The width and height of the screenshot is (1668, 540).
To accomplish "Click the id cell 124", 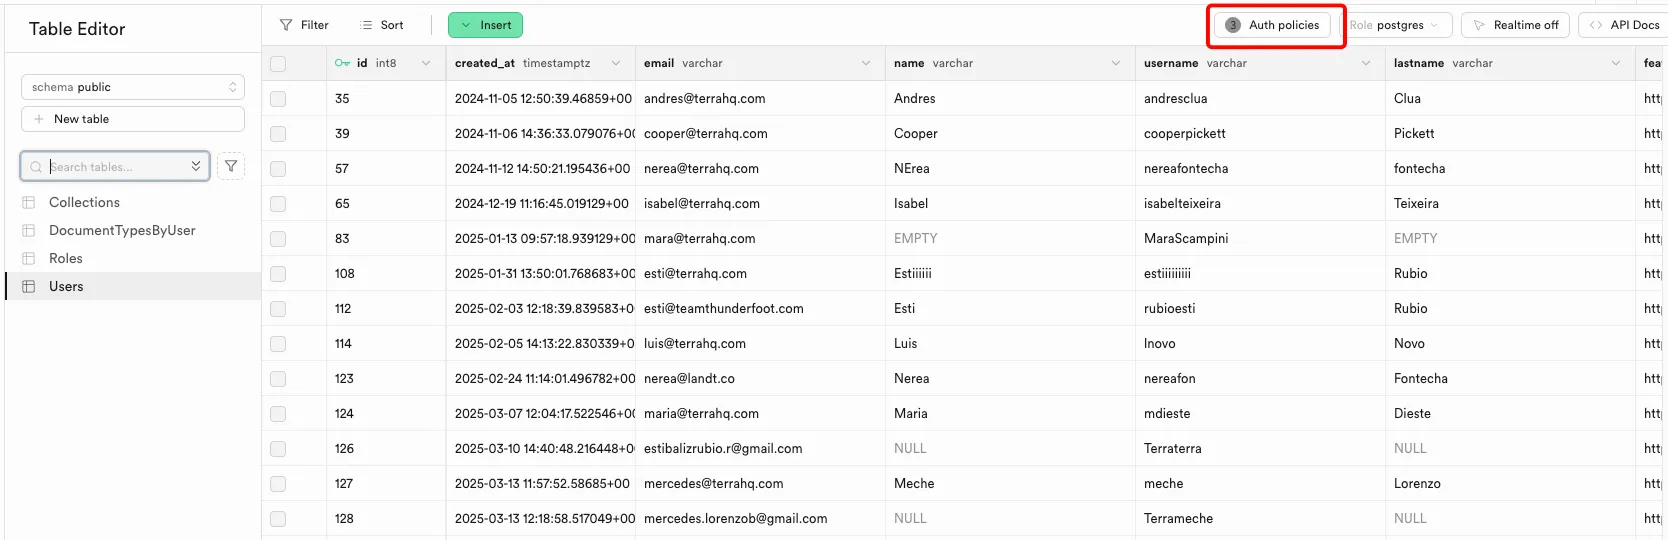I will [x=386, y=414].
